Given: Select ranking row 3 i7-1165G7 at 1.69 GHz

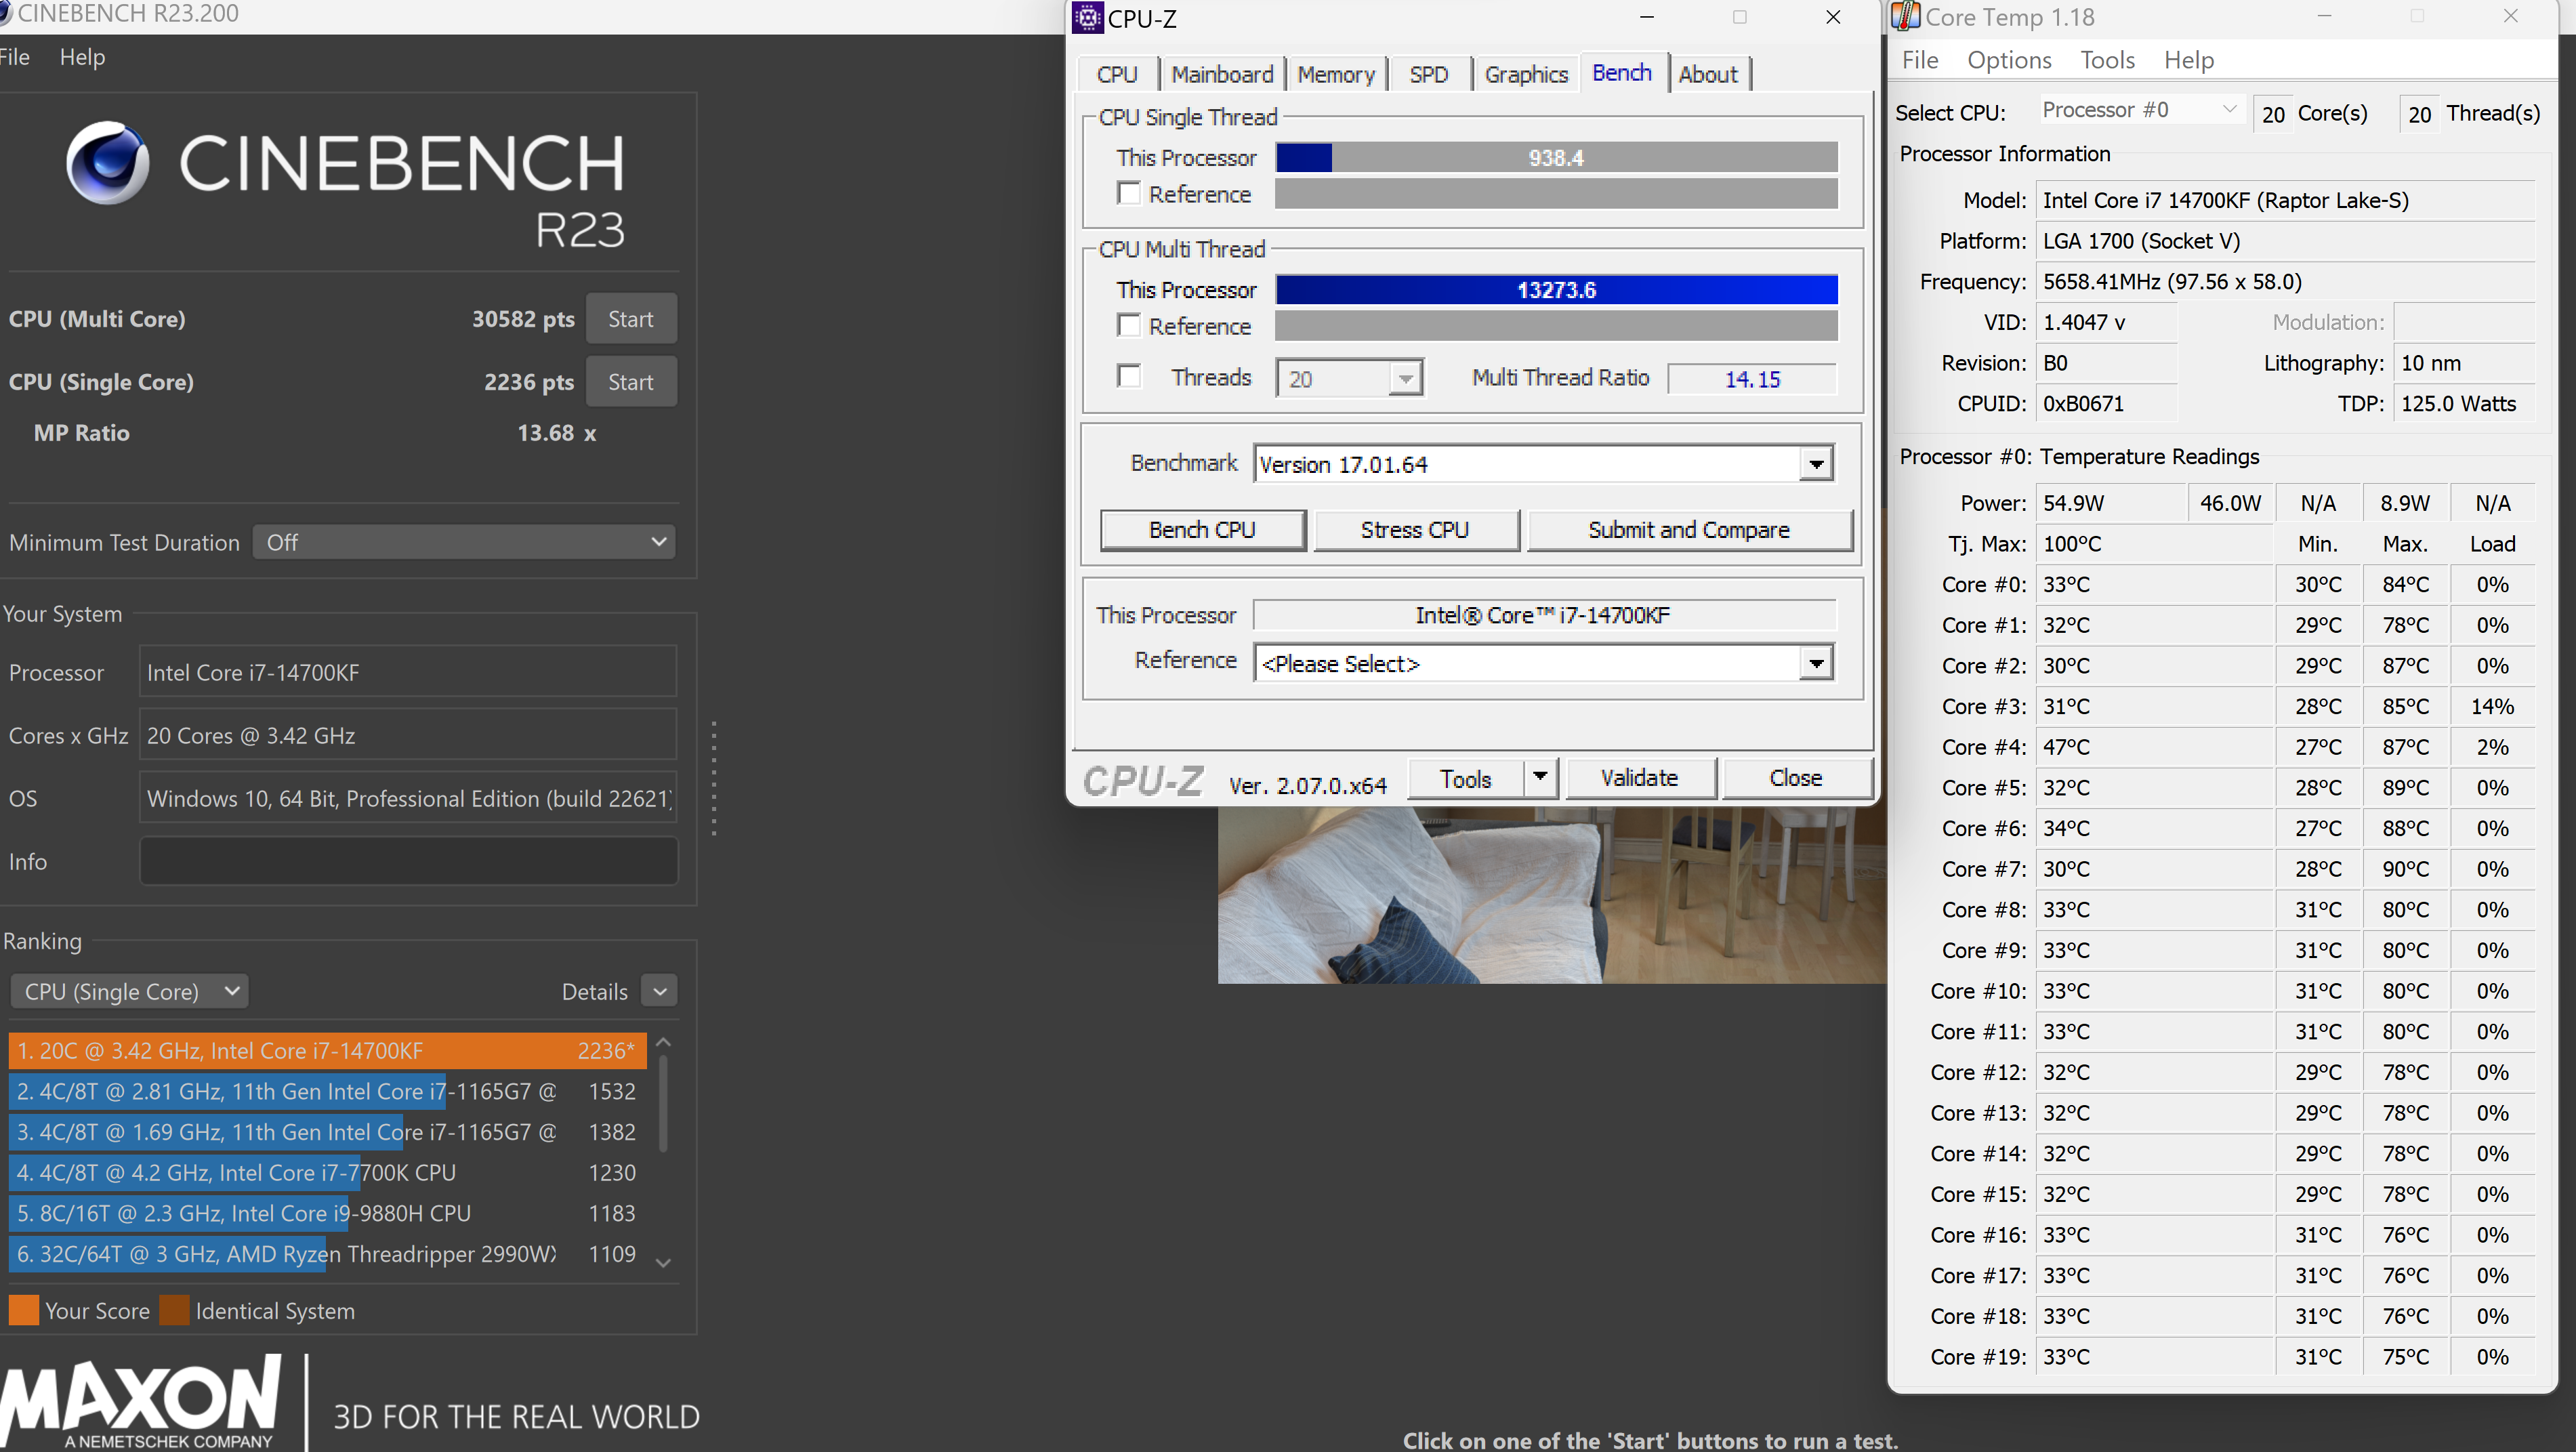Looking at the screenshot, I should pos(328,1131).
